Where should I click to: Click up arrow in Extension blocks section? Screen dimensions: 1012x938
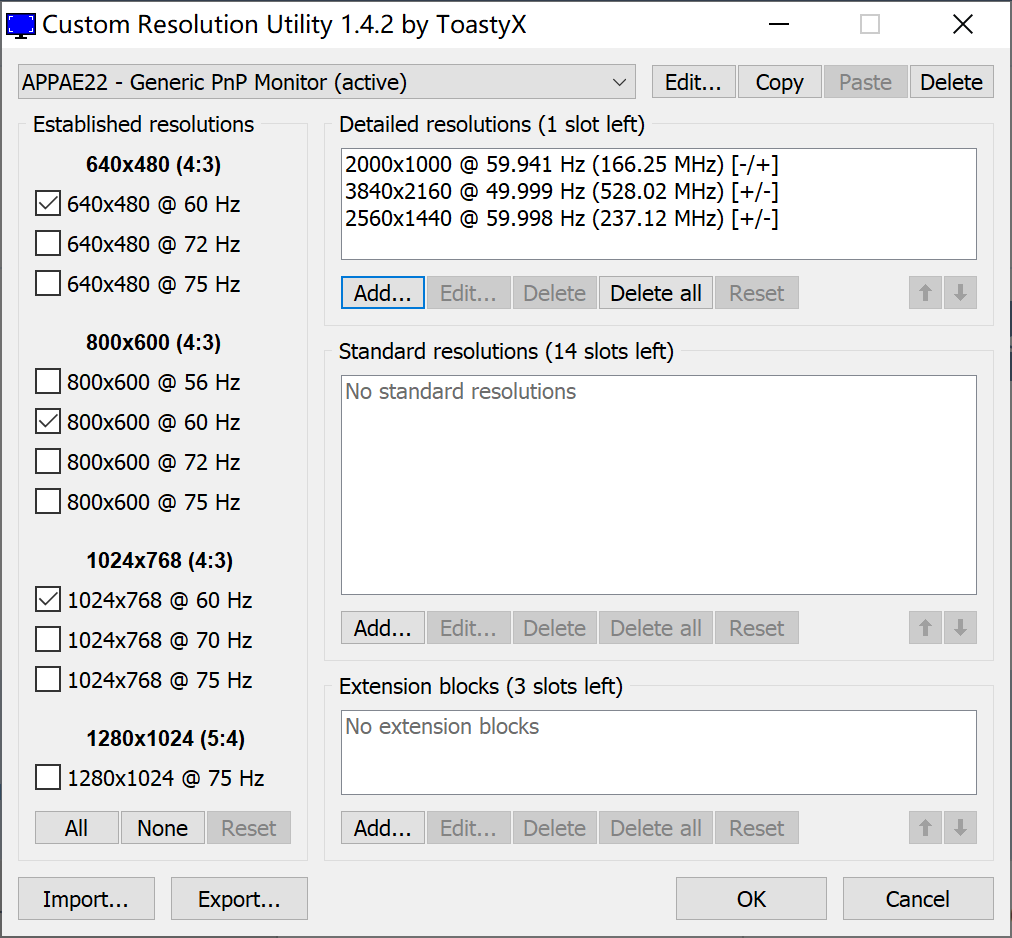coord(925,828)
